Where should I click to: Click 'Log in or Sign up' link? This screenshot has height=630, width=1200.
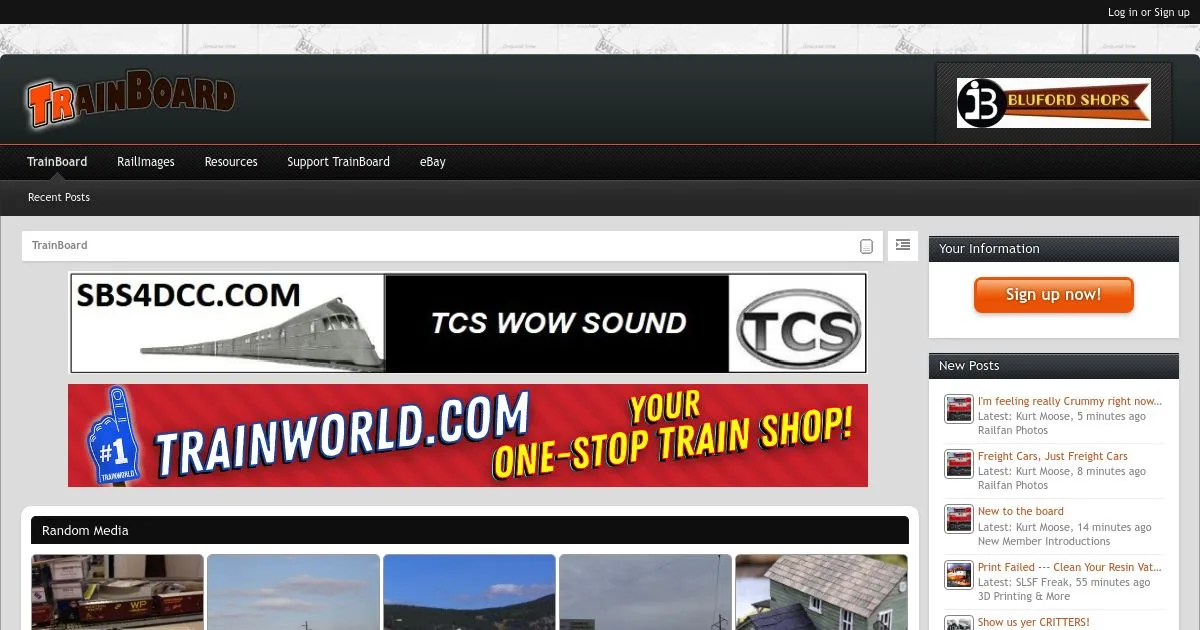[1148, 12]
